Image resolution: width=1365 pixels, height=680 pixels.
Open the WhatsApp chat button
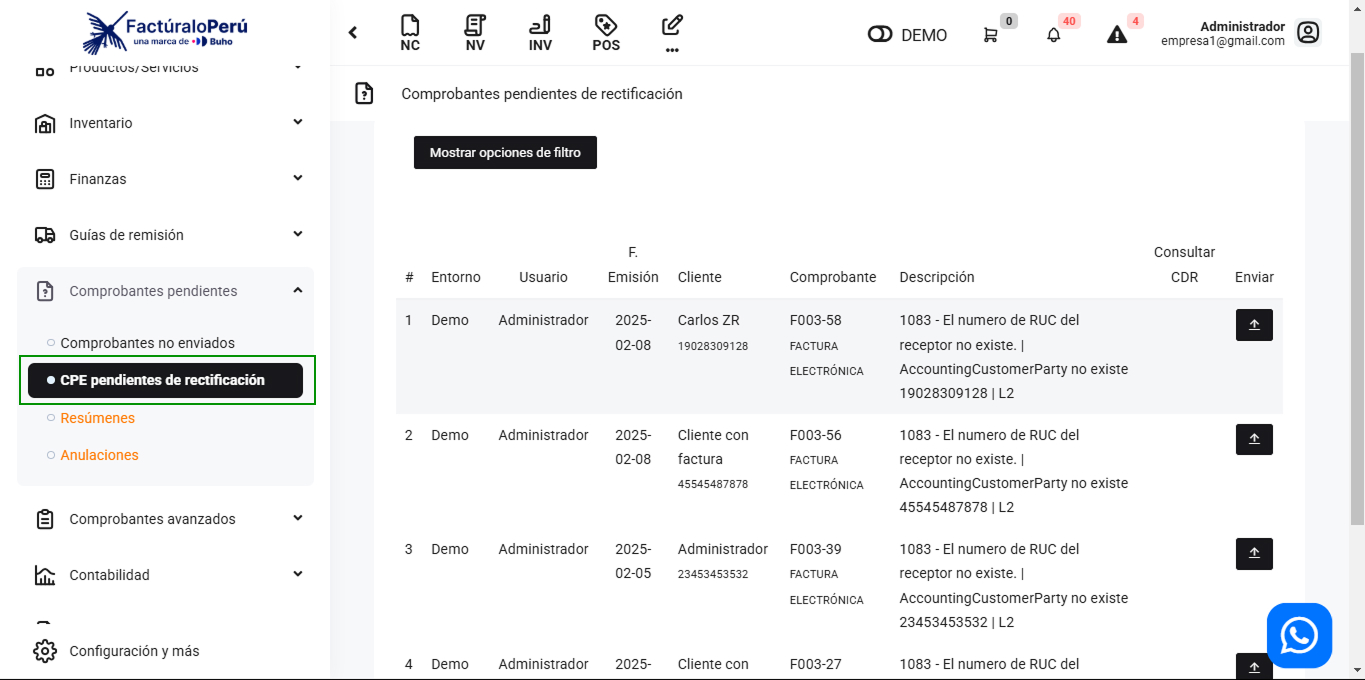coord(1299,636)
